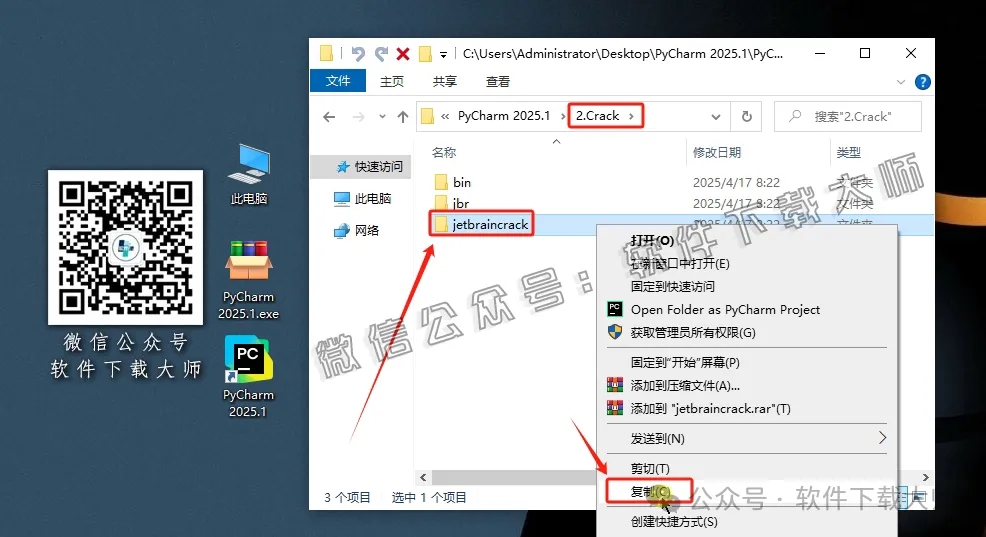Refresh the folder view
Image resolution: width=986 pixels, height=537 pixels.
pos(746,116)
